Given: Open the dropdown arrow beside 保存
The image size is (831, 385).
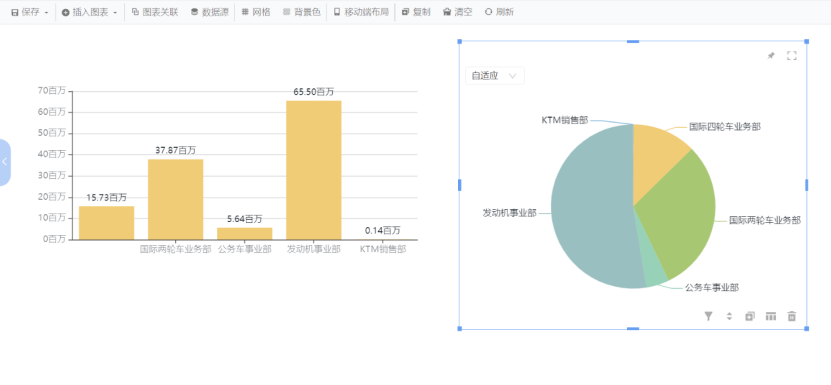Looking at the screenshot, I should 47,12.
